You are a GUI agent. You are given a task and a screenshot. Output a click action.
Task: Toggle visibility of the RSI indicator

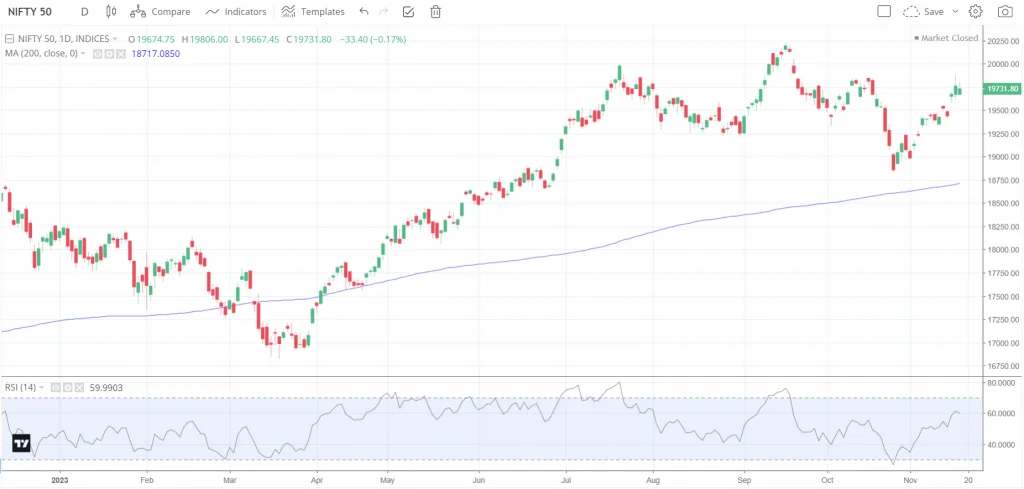click(x=56, y=388)
